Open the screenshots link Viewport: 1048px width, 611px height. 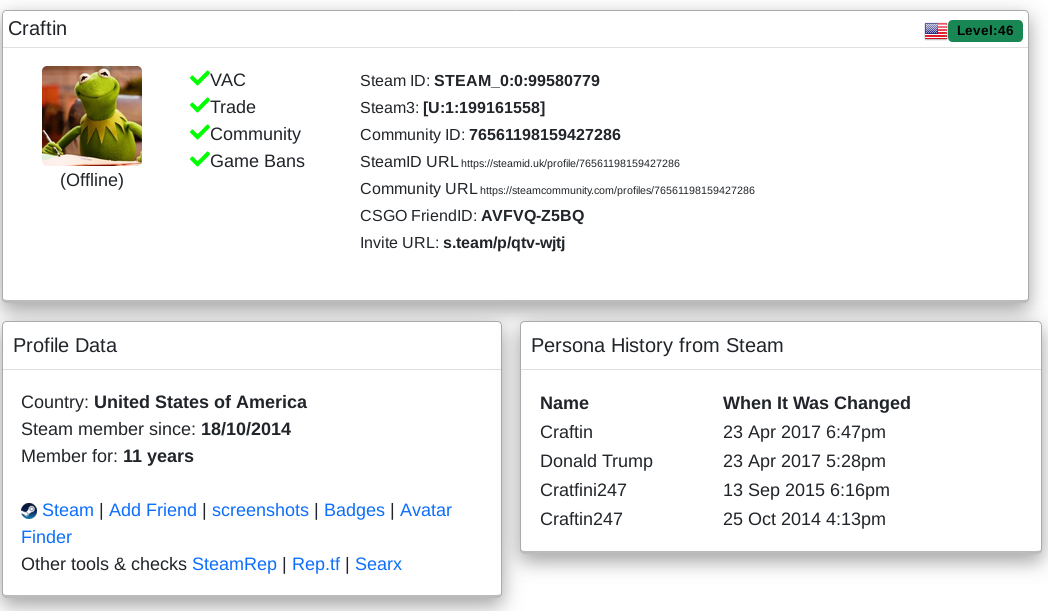click(x=260, y=510)
